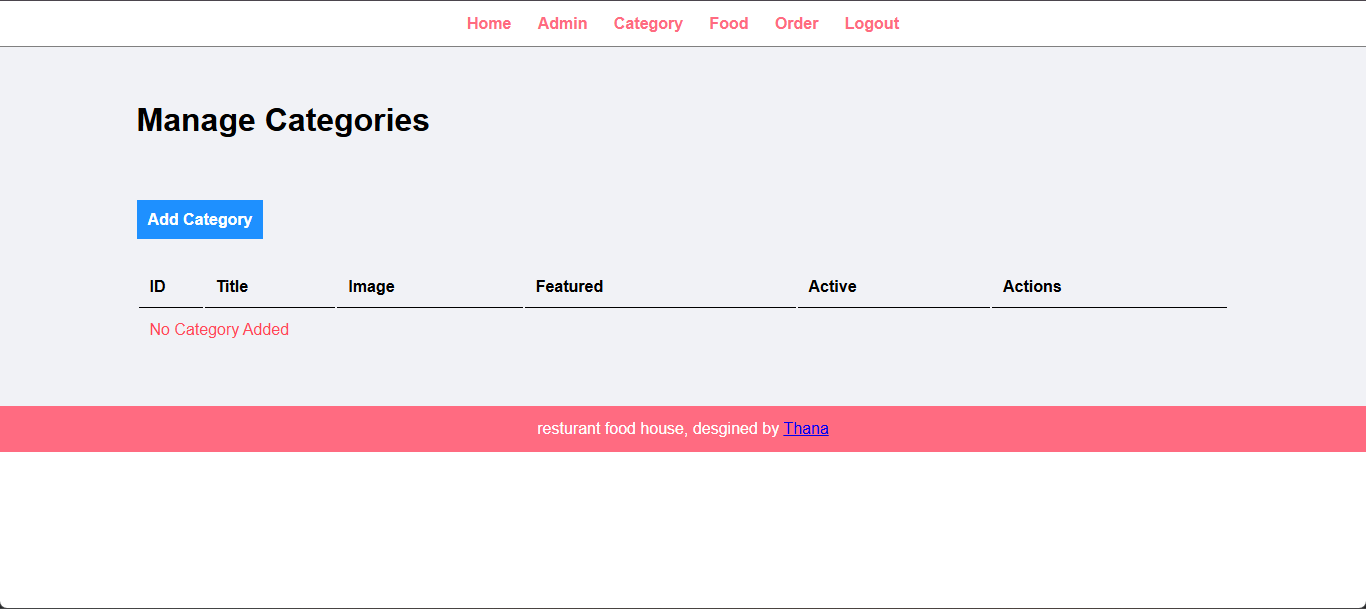
Task: Navigate to the Order page
Action: pyautogui.click(x=796, y=24)
